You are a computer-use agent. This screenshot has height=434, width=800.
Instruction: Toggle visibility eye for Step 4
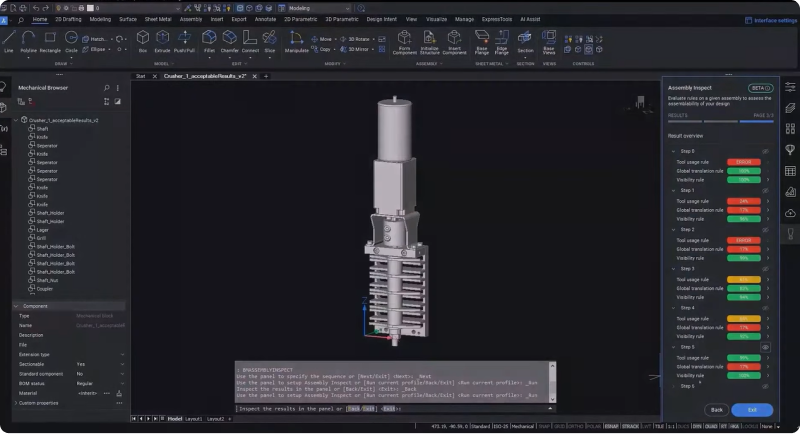pos(765,308)
